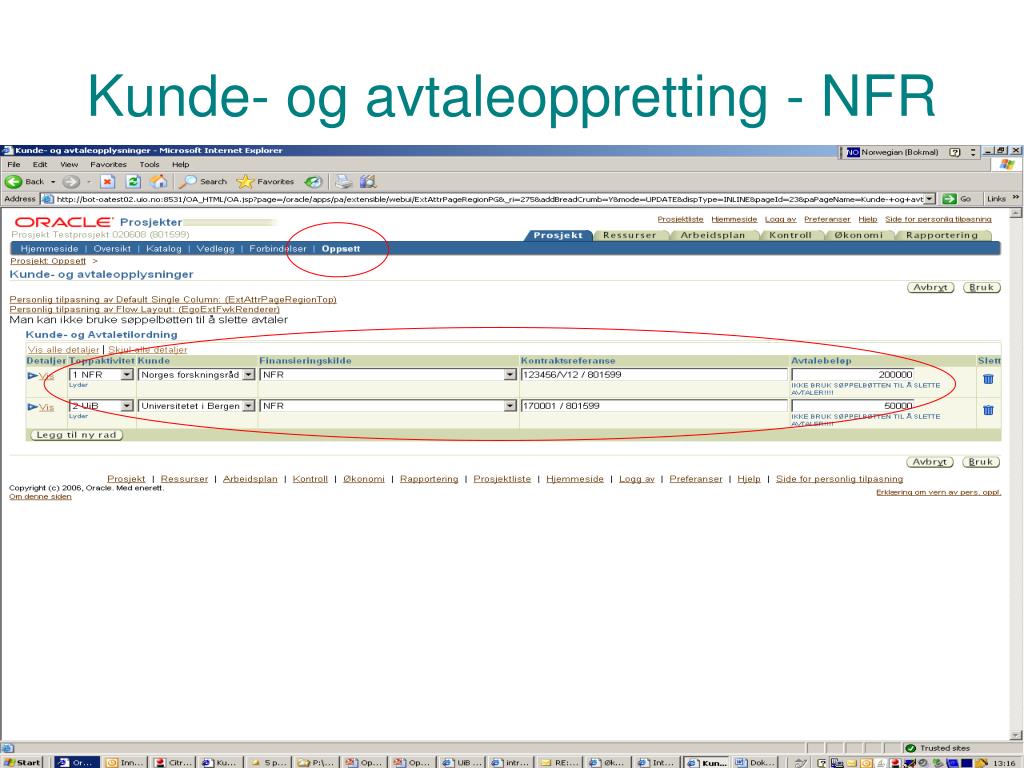Image resolution: width=1024 pixels, height=768 pixels.
Task: Click 'Legg til ny rad' button
Action: click(76, 435)
